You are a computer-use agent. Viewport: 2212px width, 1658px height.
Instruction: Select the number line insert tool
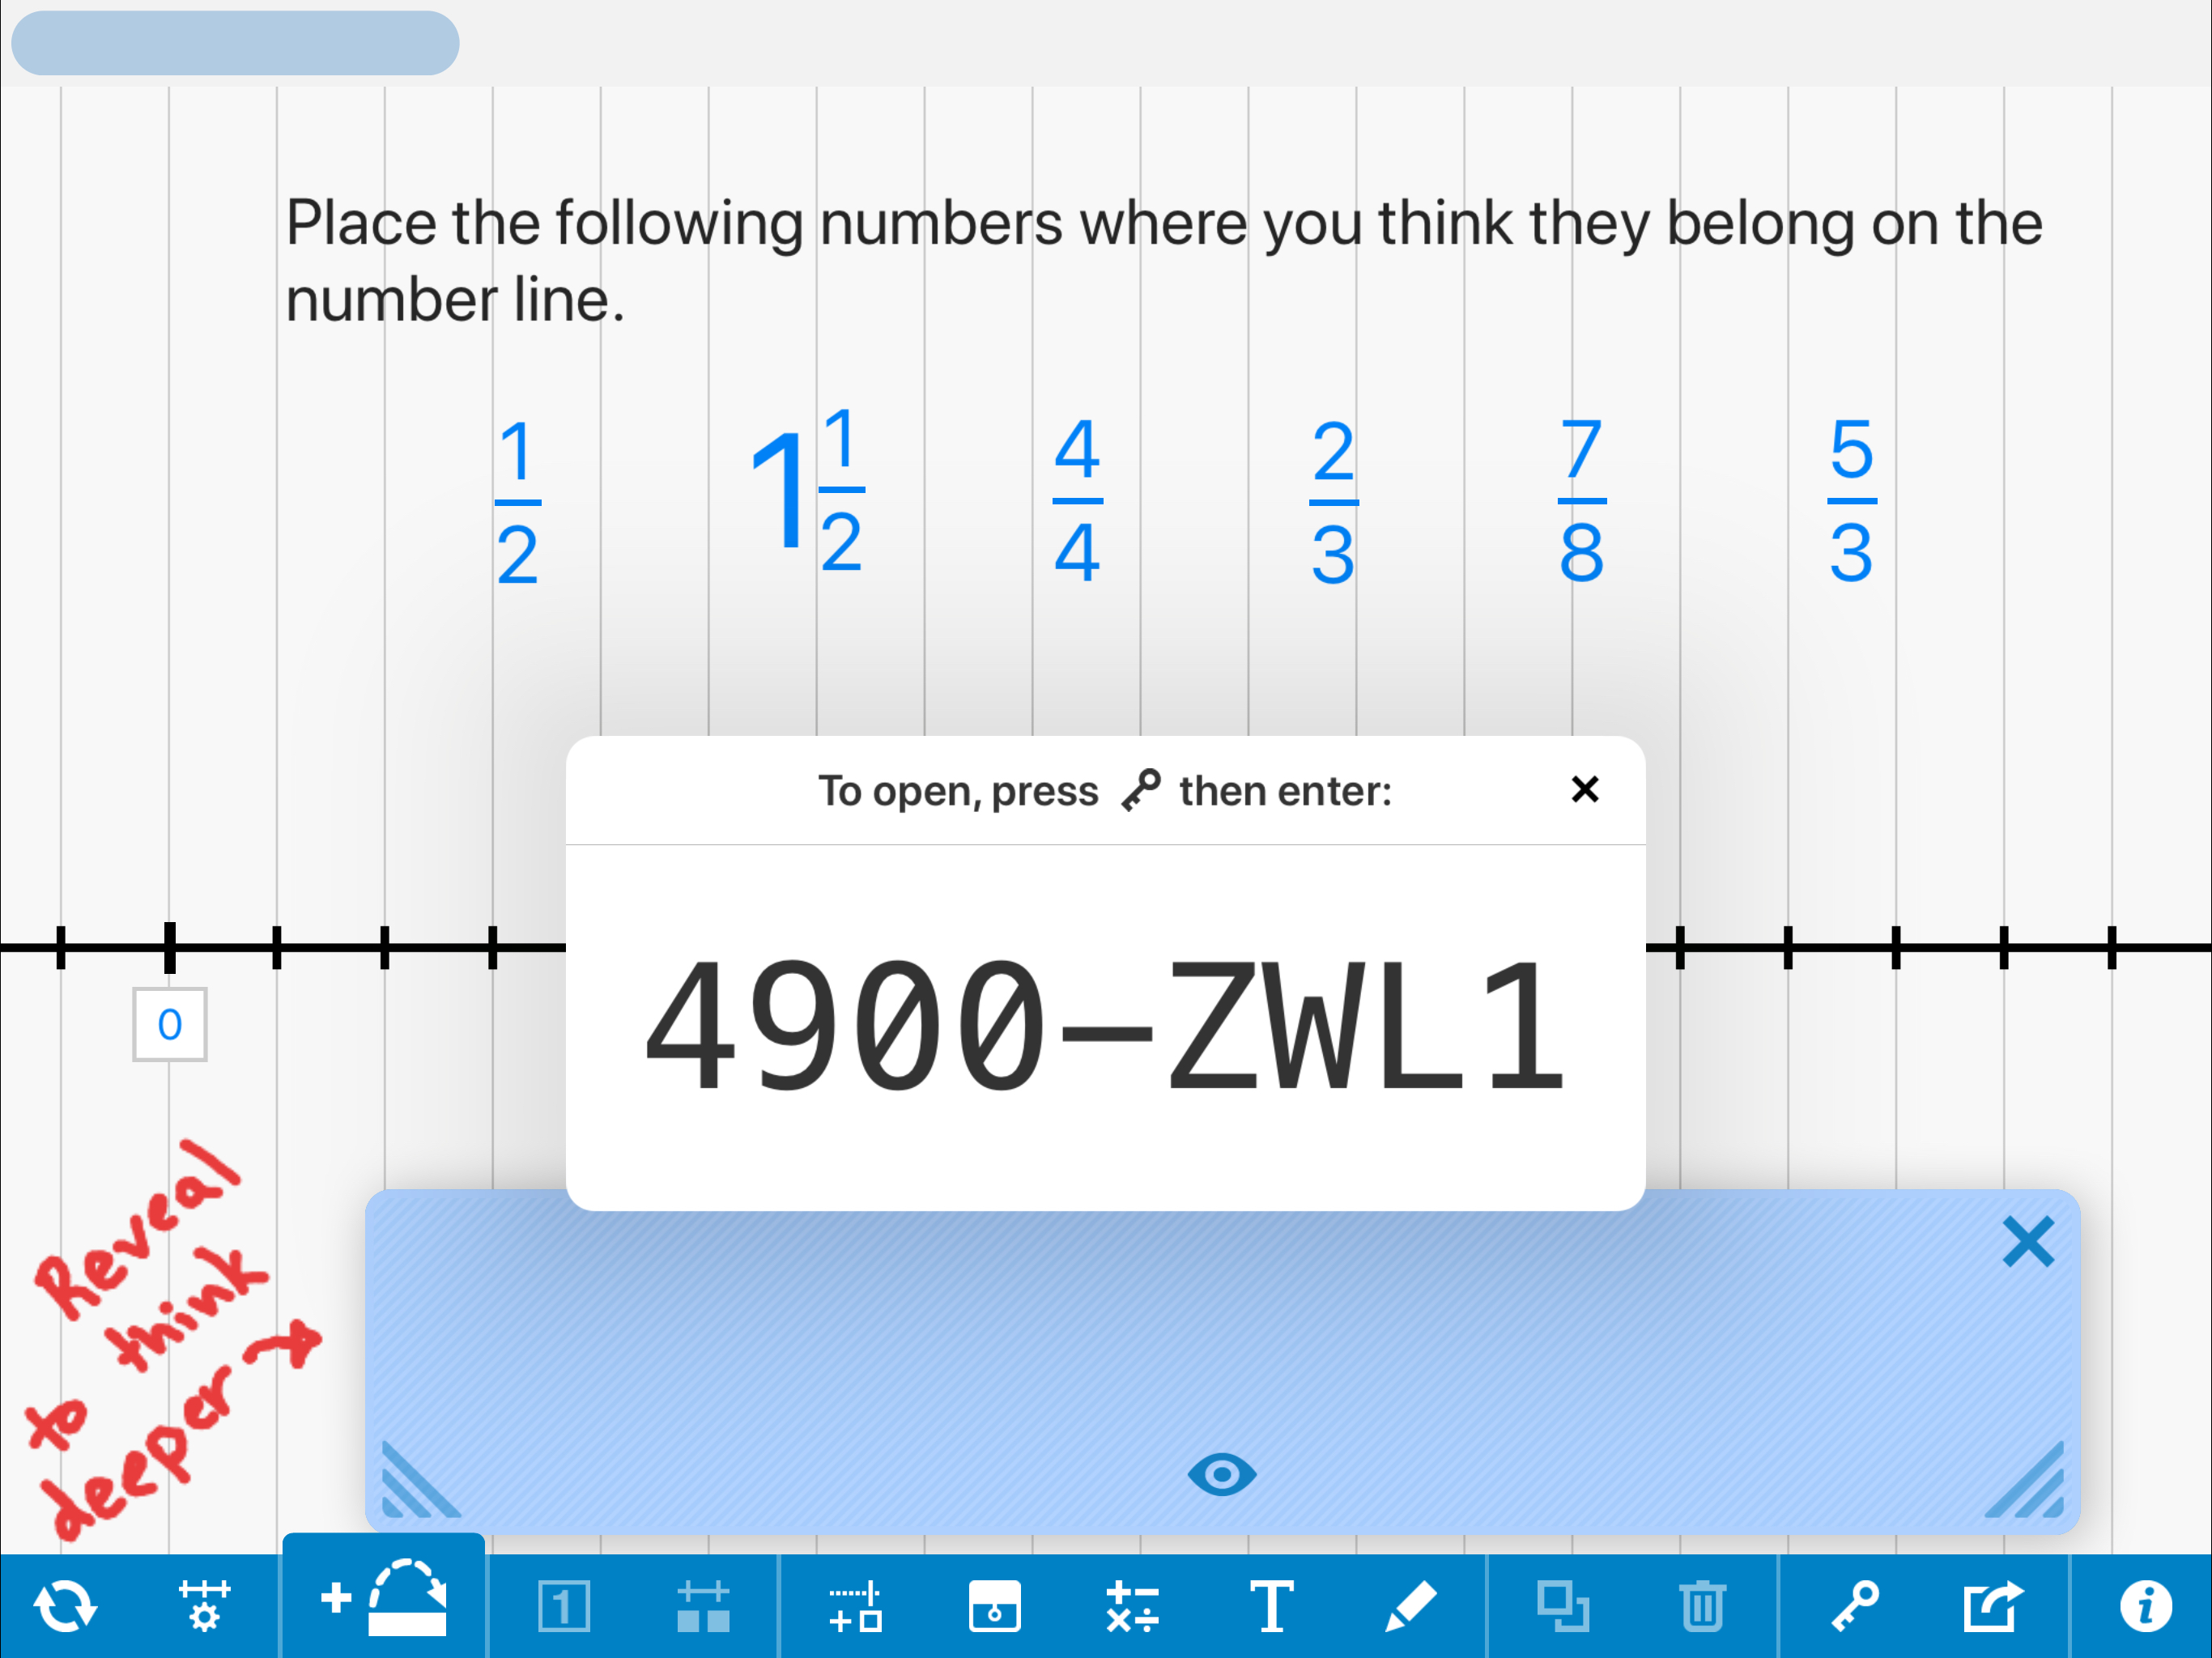coord(852,1605)
